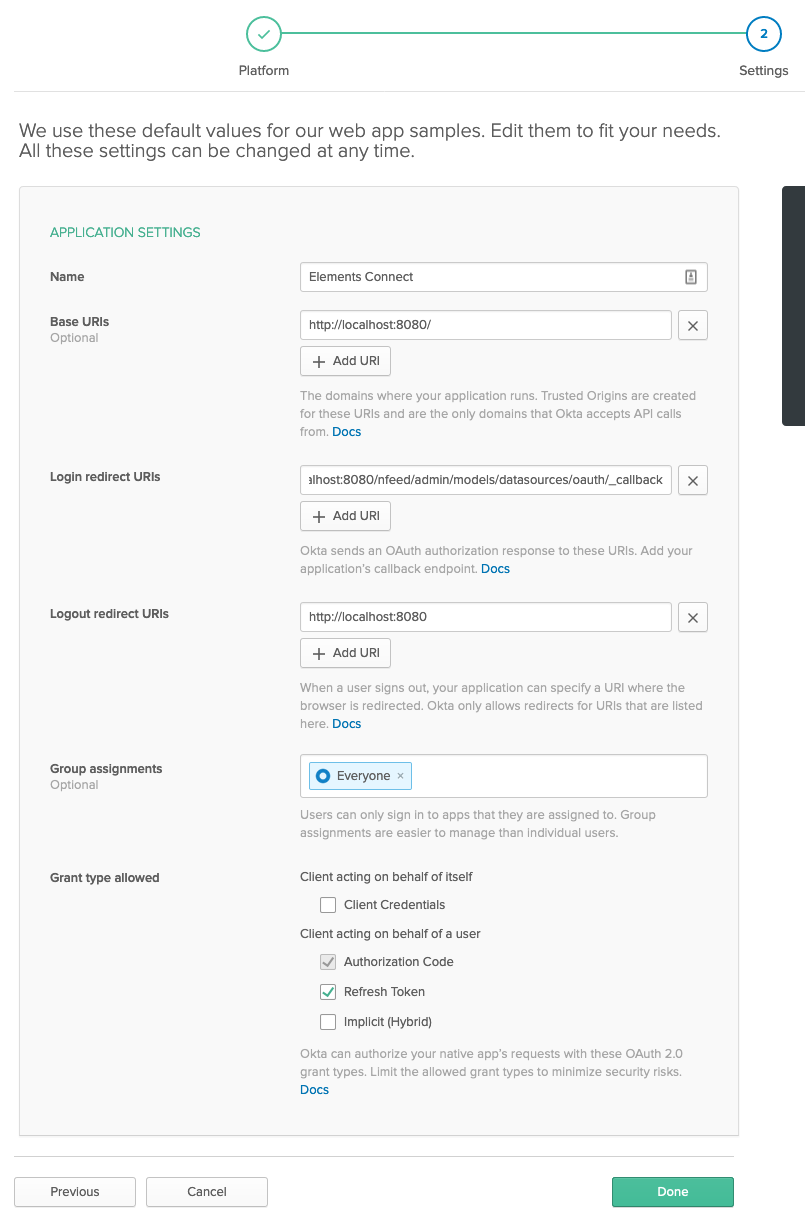
Task: Select the Settings step 2 circle
Action: coord(763,34)
